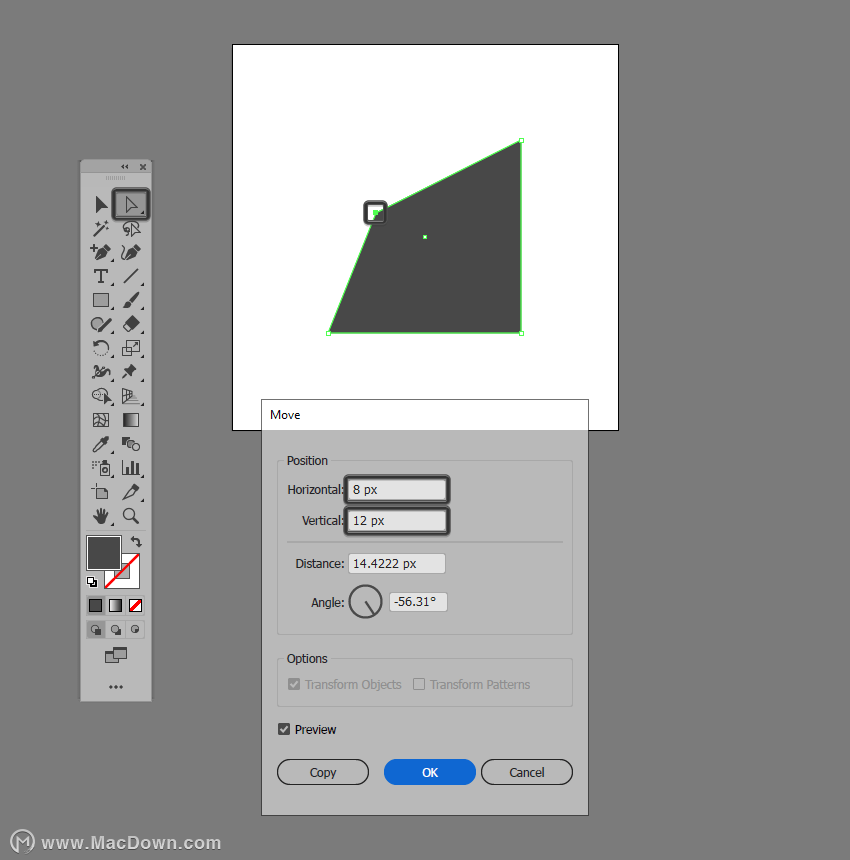
Task: Click the Swap Fill and Stroke arrow
Action: (136, 542)
